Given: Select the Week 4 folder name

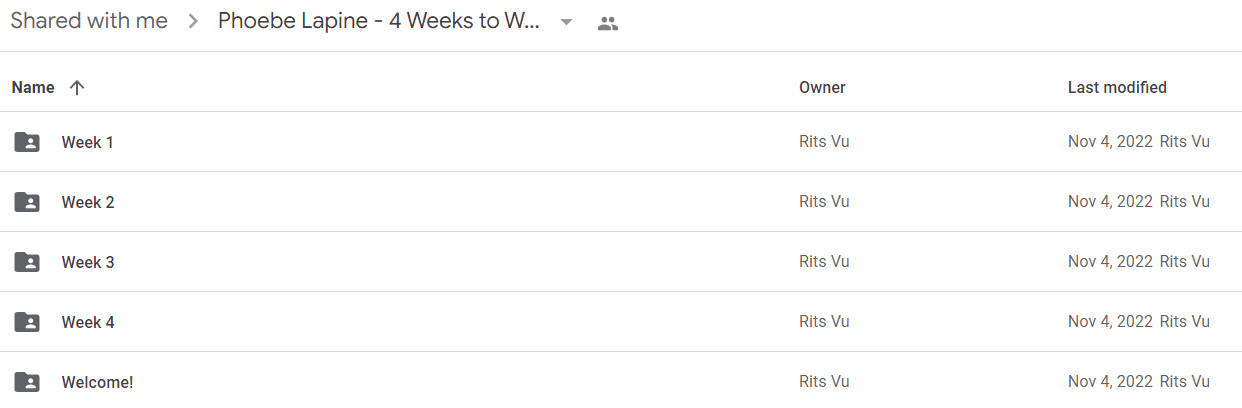Looking at the screenshot, I should pyautogui.click(x=88, y=322).
